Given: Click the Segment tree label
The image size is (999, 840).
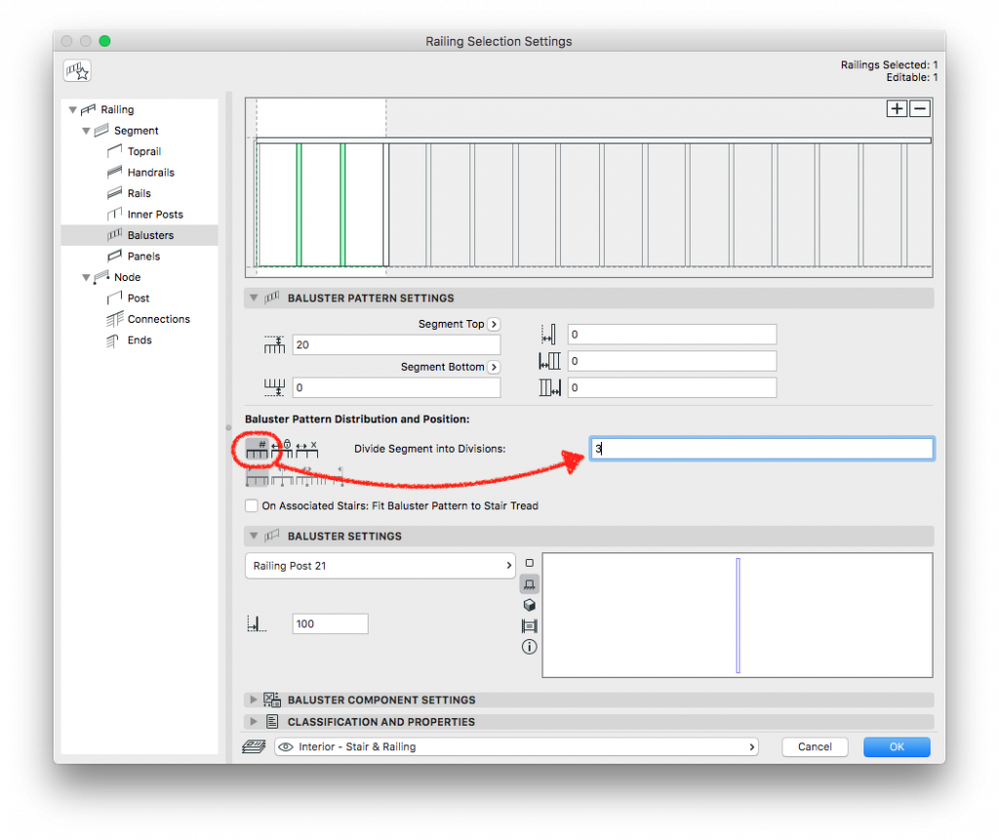Looking at the screenshot, I should 136,131.
